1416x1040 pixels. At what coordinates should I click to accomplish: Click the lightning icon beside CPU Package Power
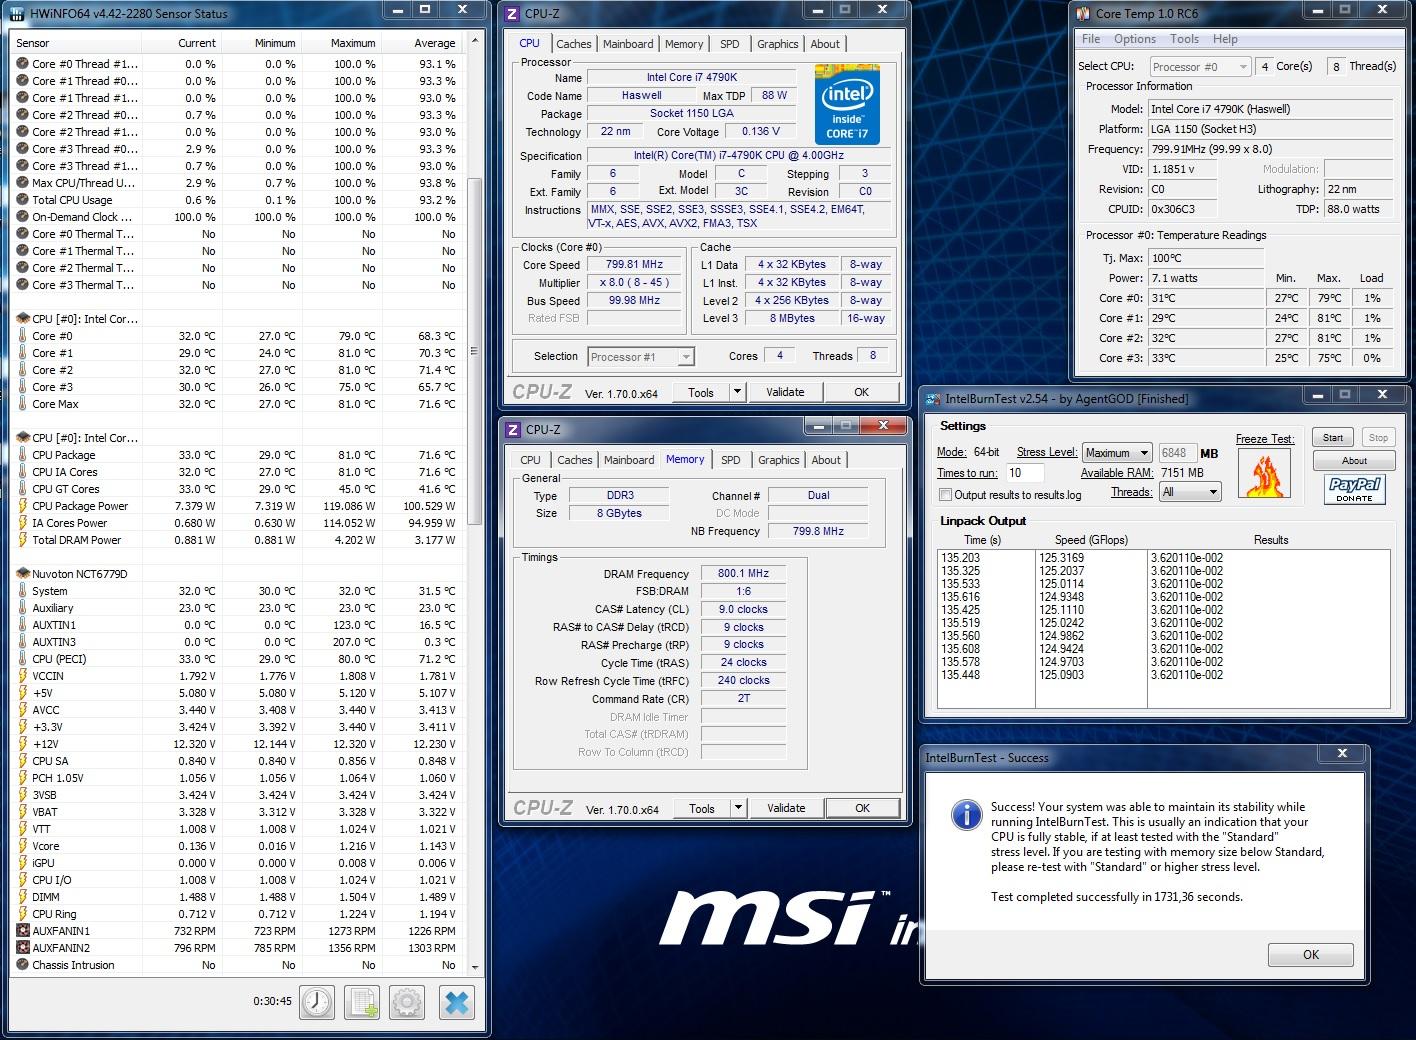point(22,506)
